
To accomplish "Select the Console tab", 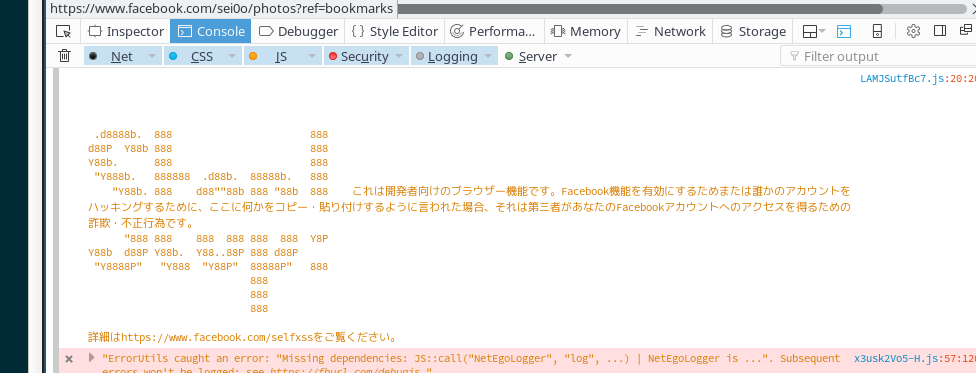I will click(210, 31).
